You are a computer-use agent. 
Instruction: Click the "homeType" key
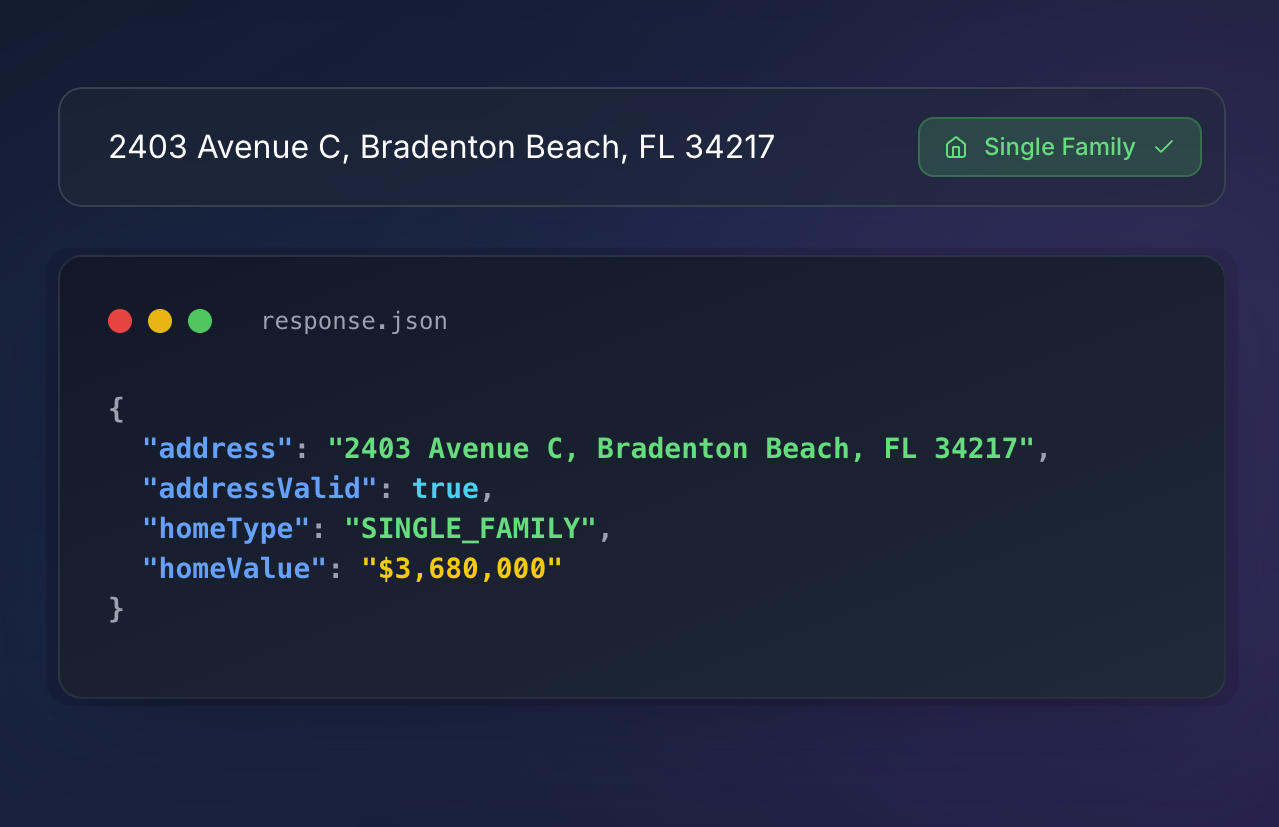pyautogui.click(x=227, y=528)
